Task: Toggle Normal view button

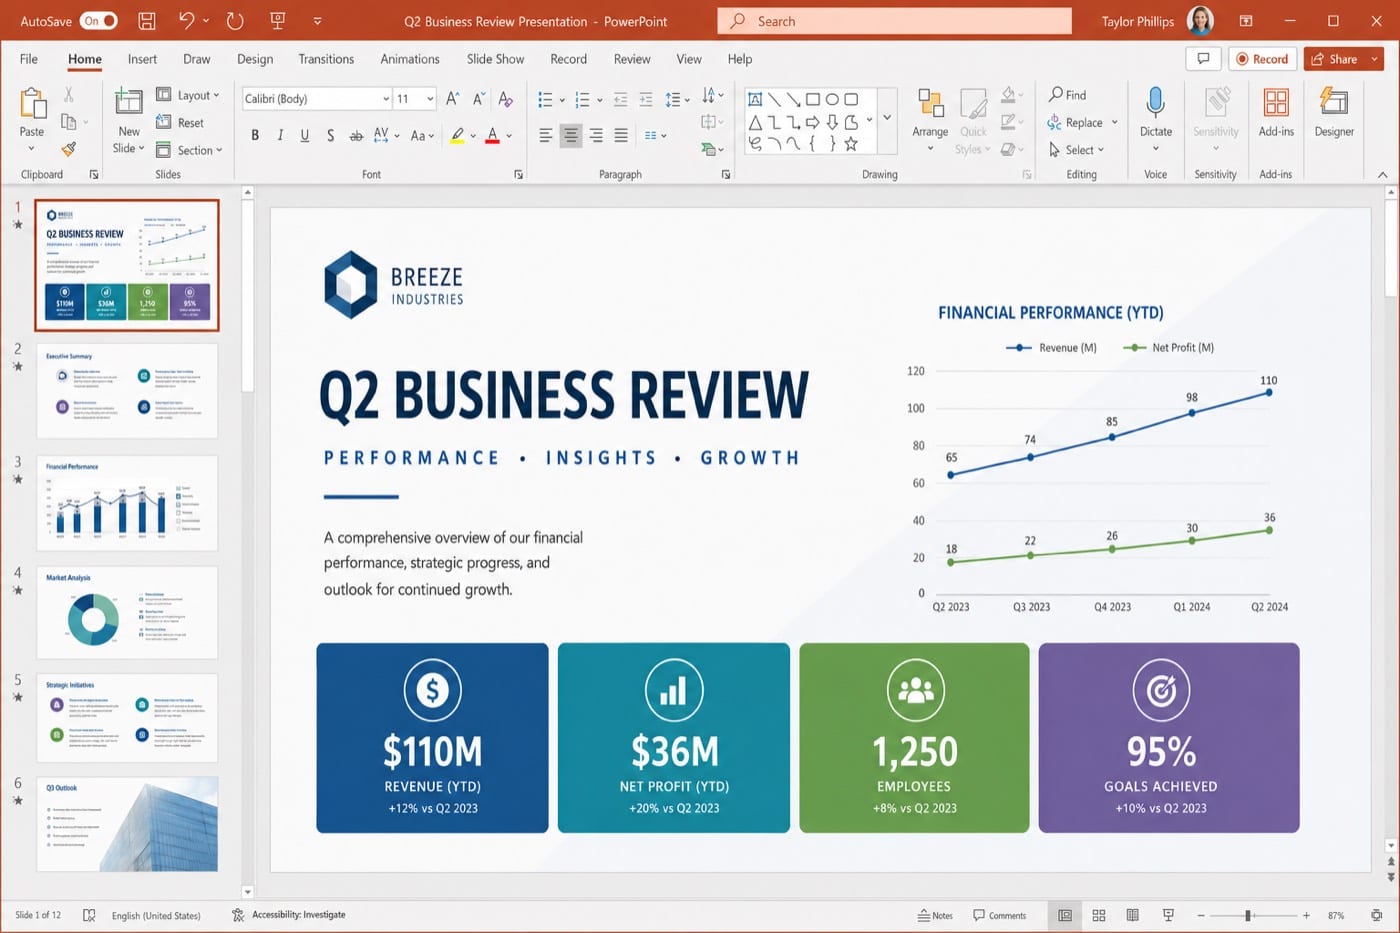Action: click(1065, 915)
